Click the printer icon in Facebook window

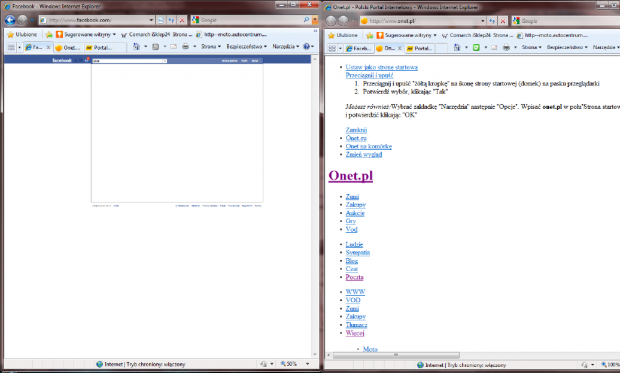click(x=185, y=47)
